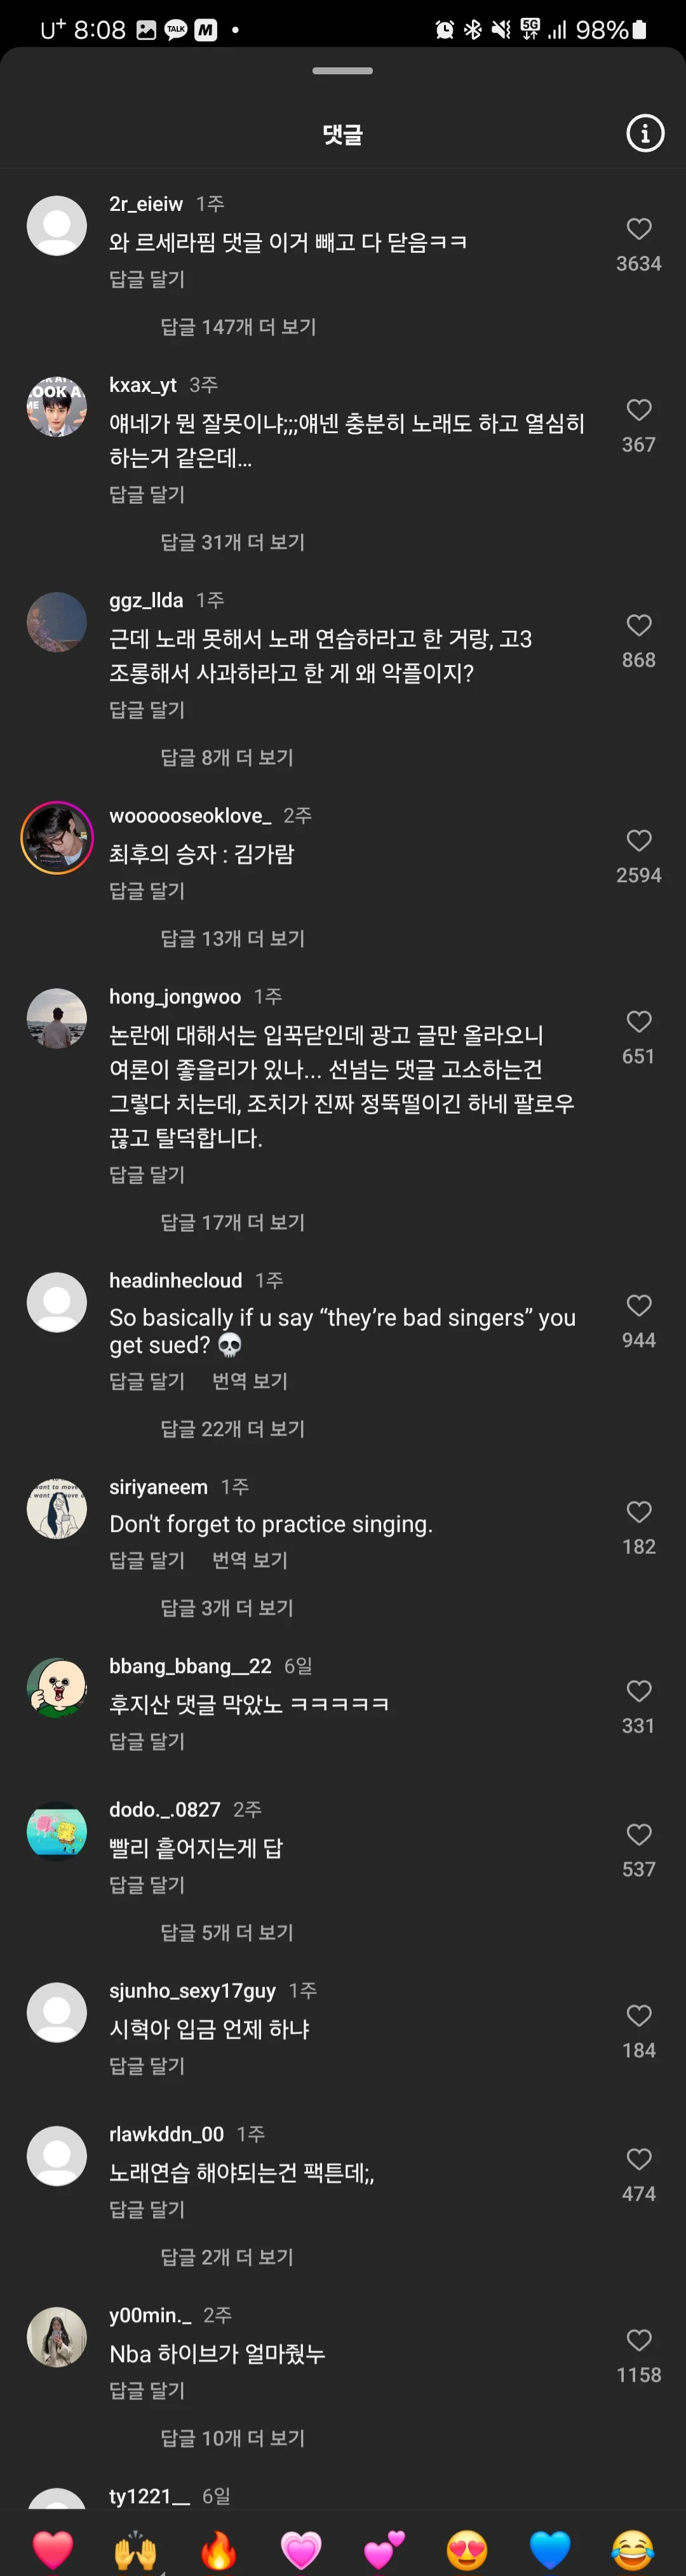Send the fire emoji reaction
The image size is (686, 2576).
coord(218,2549)
